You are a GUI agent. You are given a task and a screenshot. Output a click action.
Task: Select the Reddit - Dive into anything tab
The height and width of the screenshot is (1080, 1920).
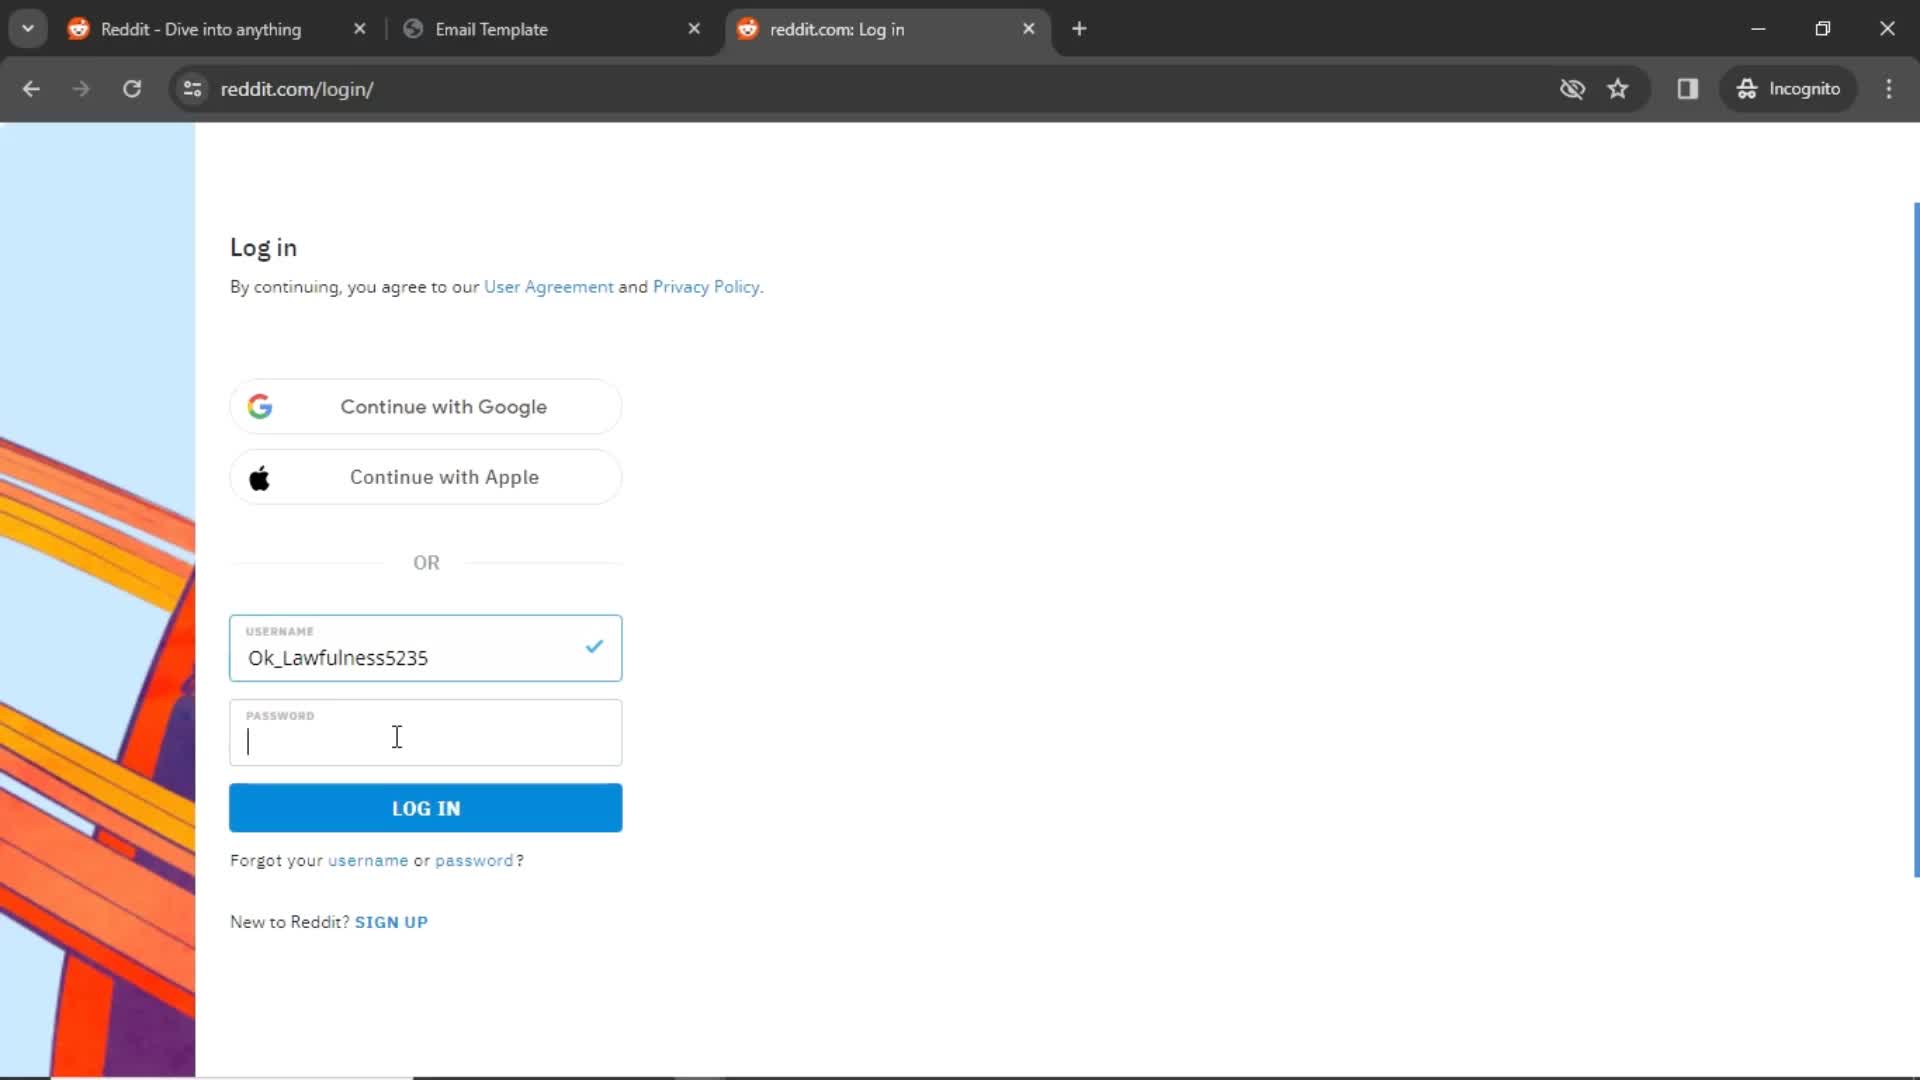(x=202, y=29)
